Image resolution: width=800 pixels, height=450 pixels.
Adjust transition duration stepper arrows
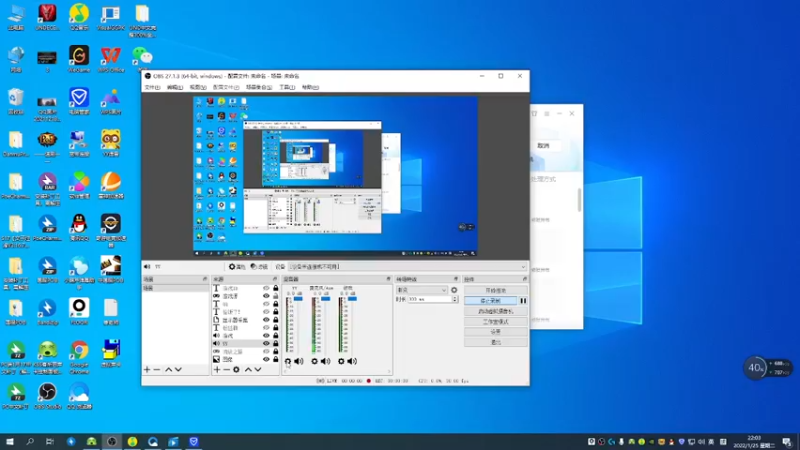pos(455,299)
